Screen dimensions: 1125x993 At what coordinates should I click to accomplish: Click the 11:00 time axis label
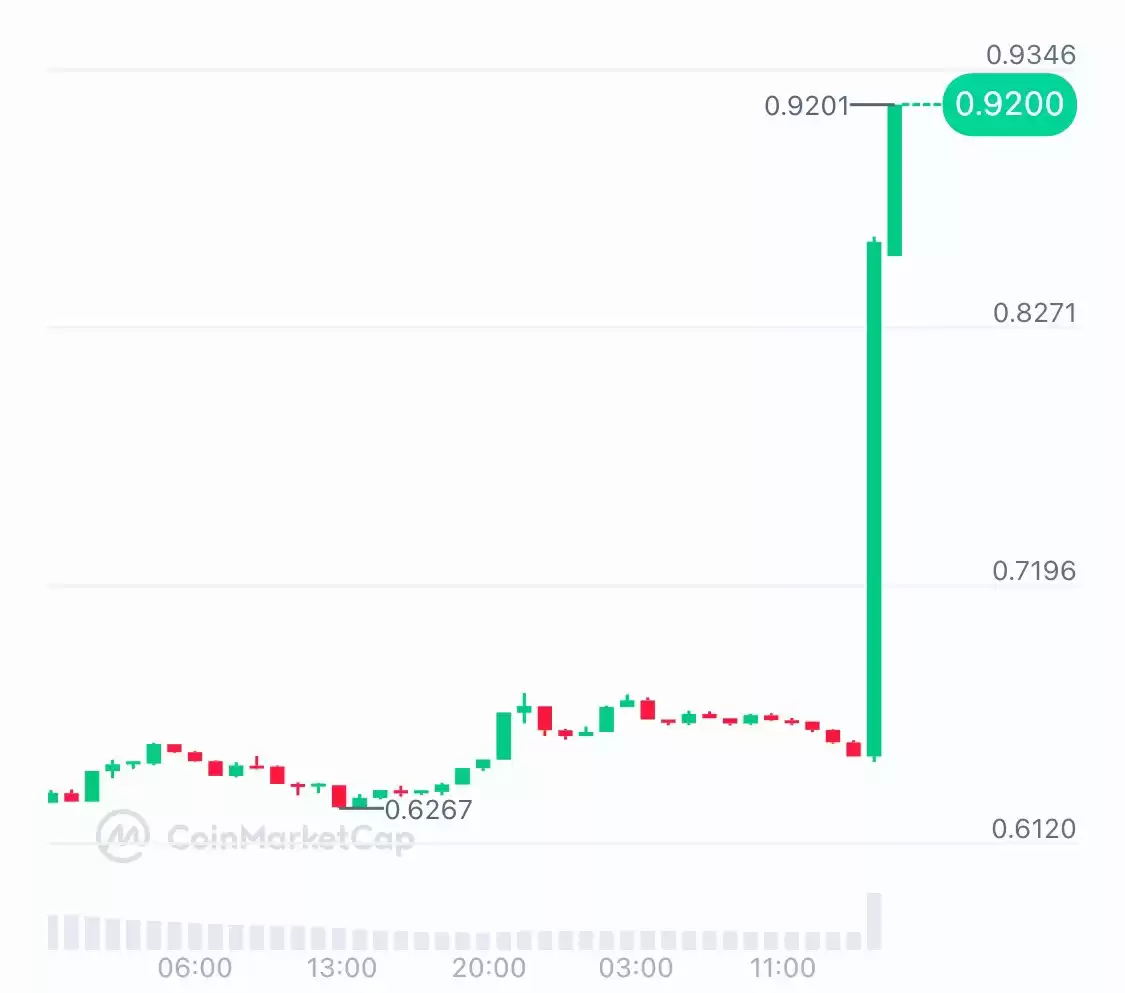(x=782, y=968)
